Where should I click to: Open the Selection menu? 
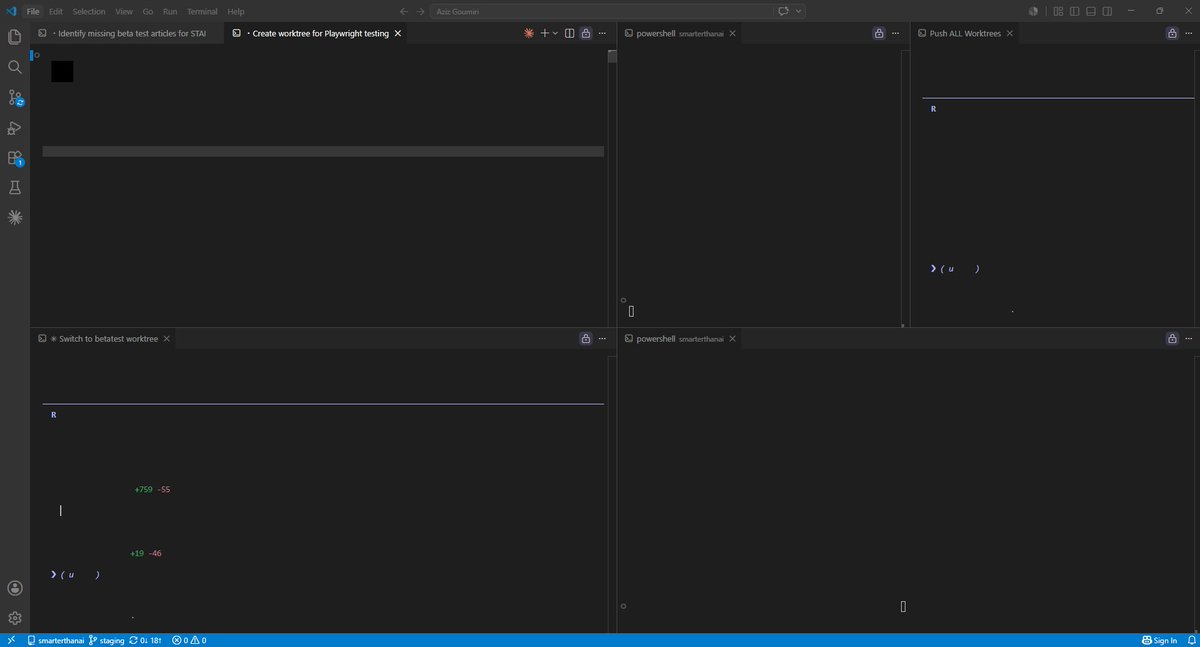(89, 11)
